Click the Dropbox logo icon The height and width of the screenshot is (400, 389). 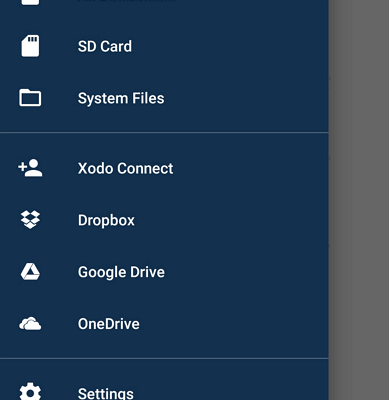30,220
